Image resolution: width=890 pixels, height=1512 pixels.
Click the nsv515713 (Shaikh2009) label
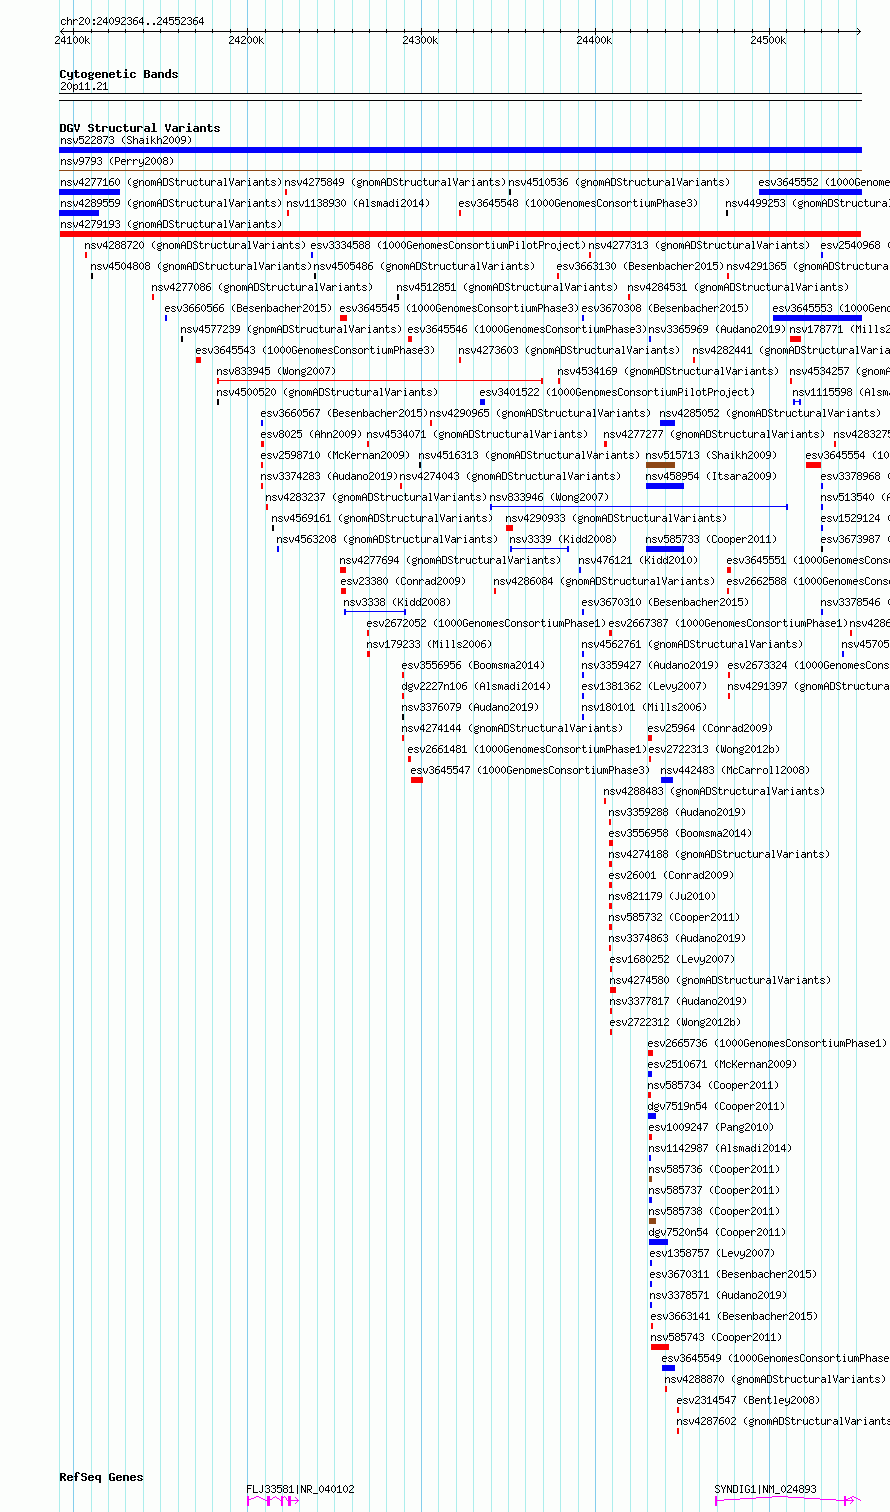pos(711,455)
